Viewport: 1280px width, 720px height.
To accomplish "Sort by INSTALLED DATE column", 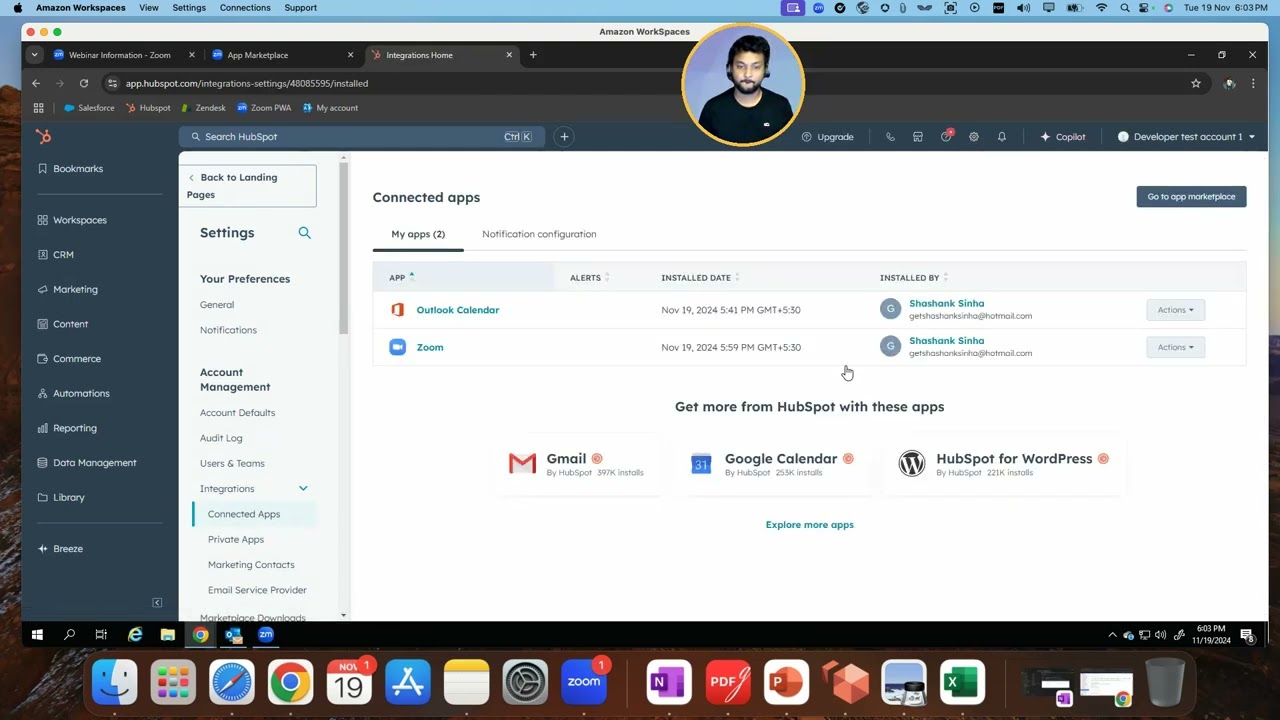I will 700,278.
